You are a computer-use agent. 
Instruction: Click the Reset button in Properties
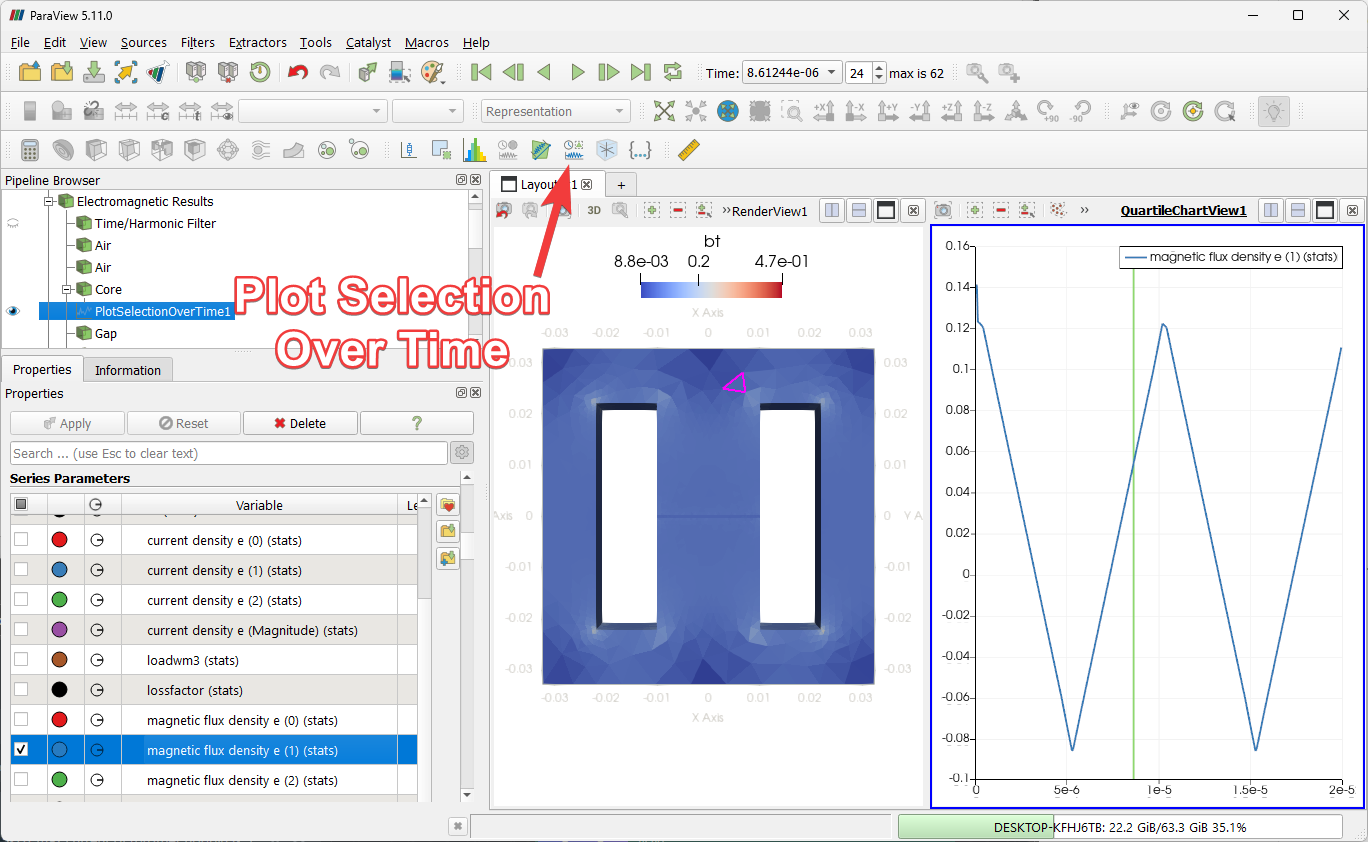(x=184, y=423)
